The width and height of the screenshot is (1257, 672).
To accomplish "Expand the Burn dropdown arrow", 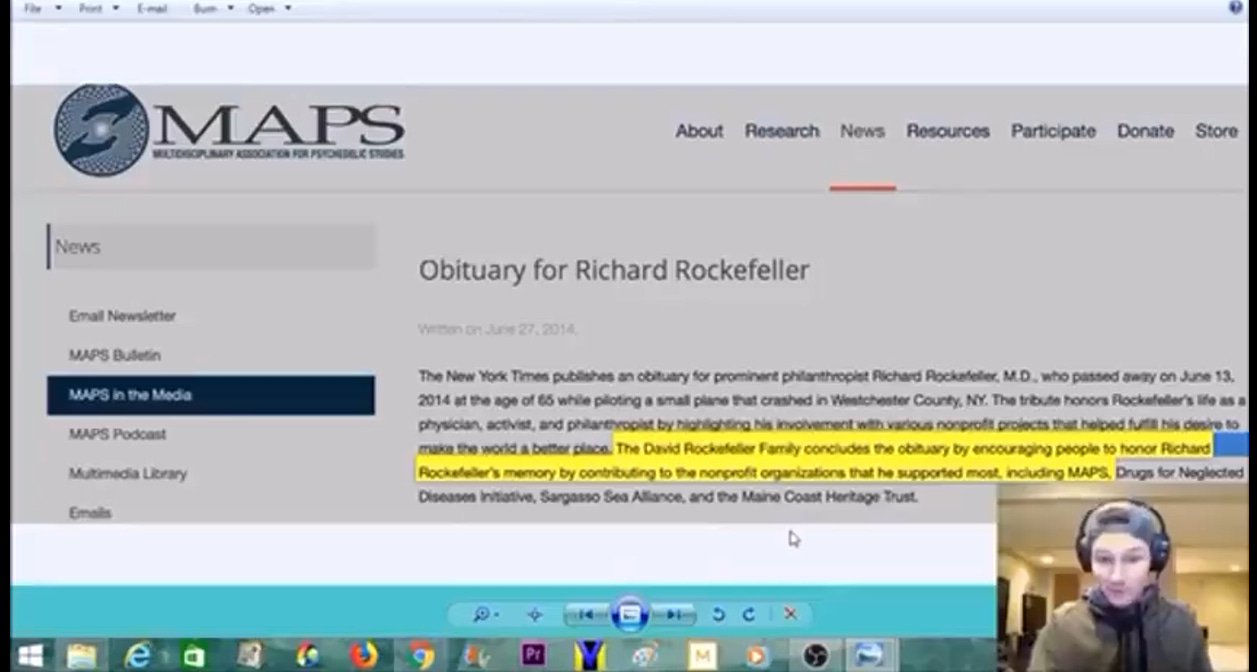I will coord(231,8).
